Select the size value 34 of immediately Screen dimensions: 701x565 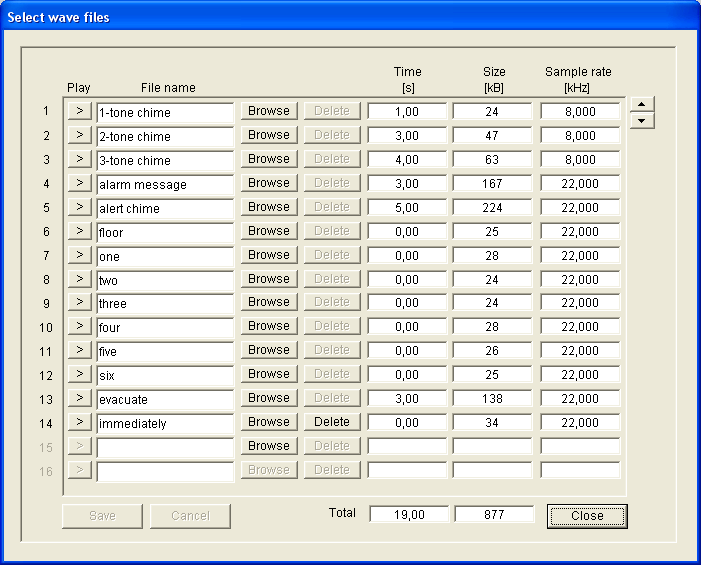[492, 423]
